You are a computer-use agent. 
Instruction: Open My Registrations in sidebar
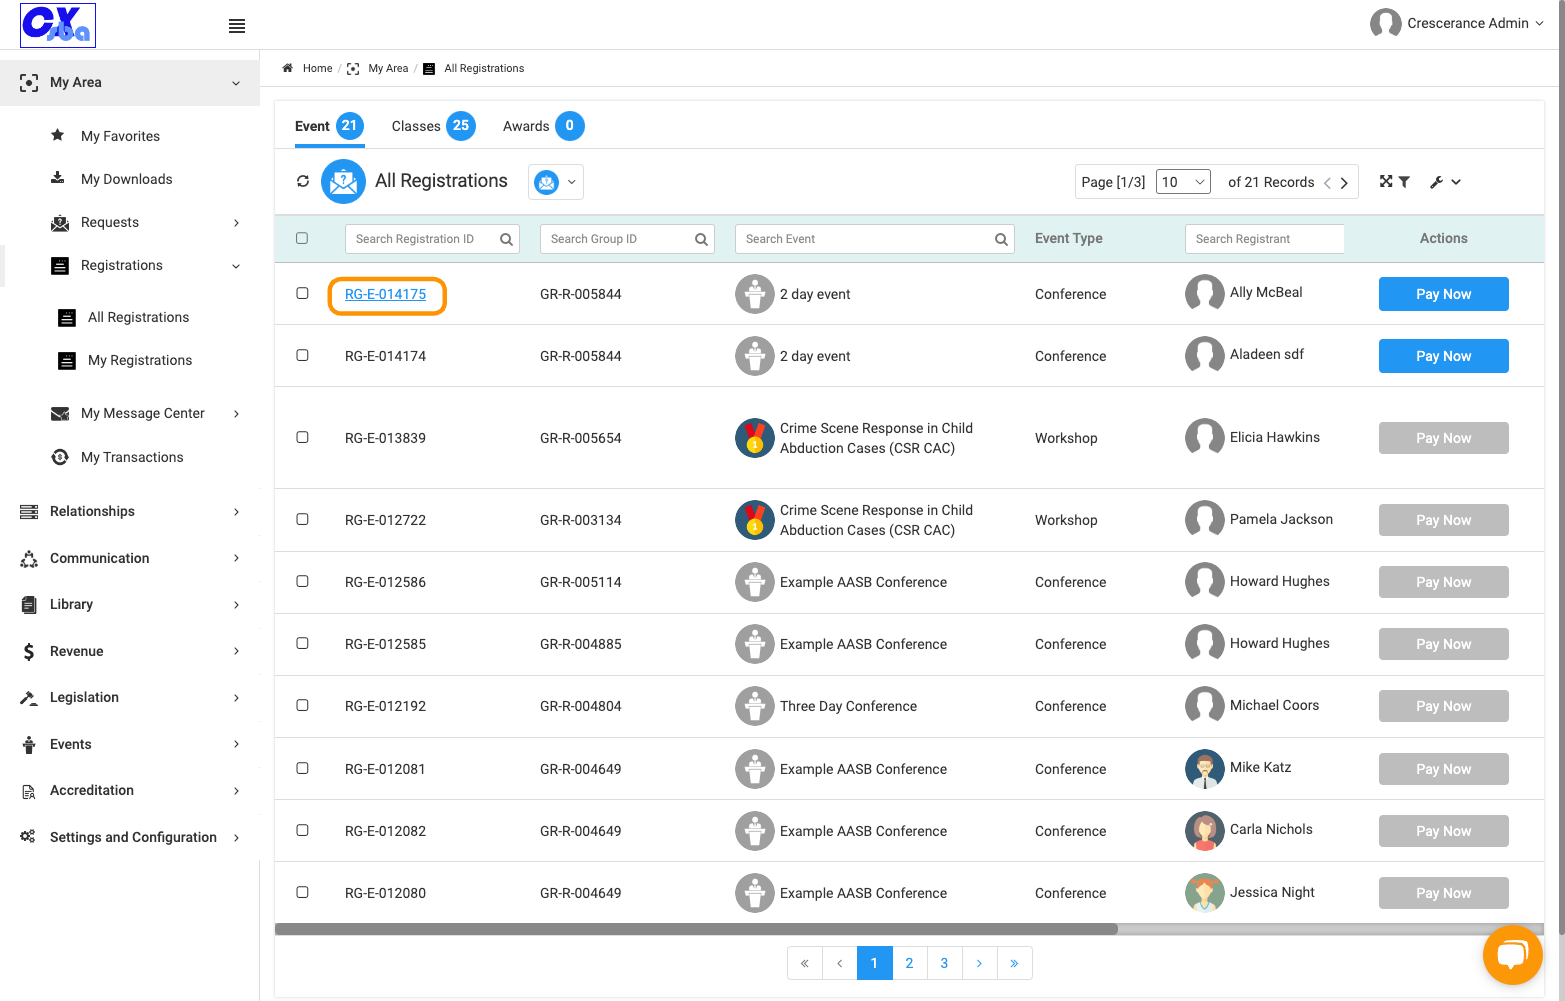point(140,360)
